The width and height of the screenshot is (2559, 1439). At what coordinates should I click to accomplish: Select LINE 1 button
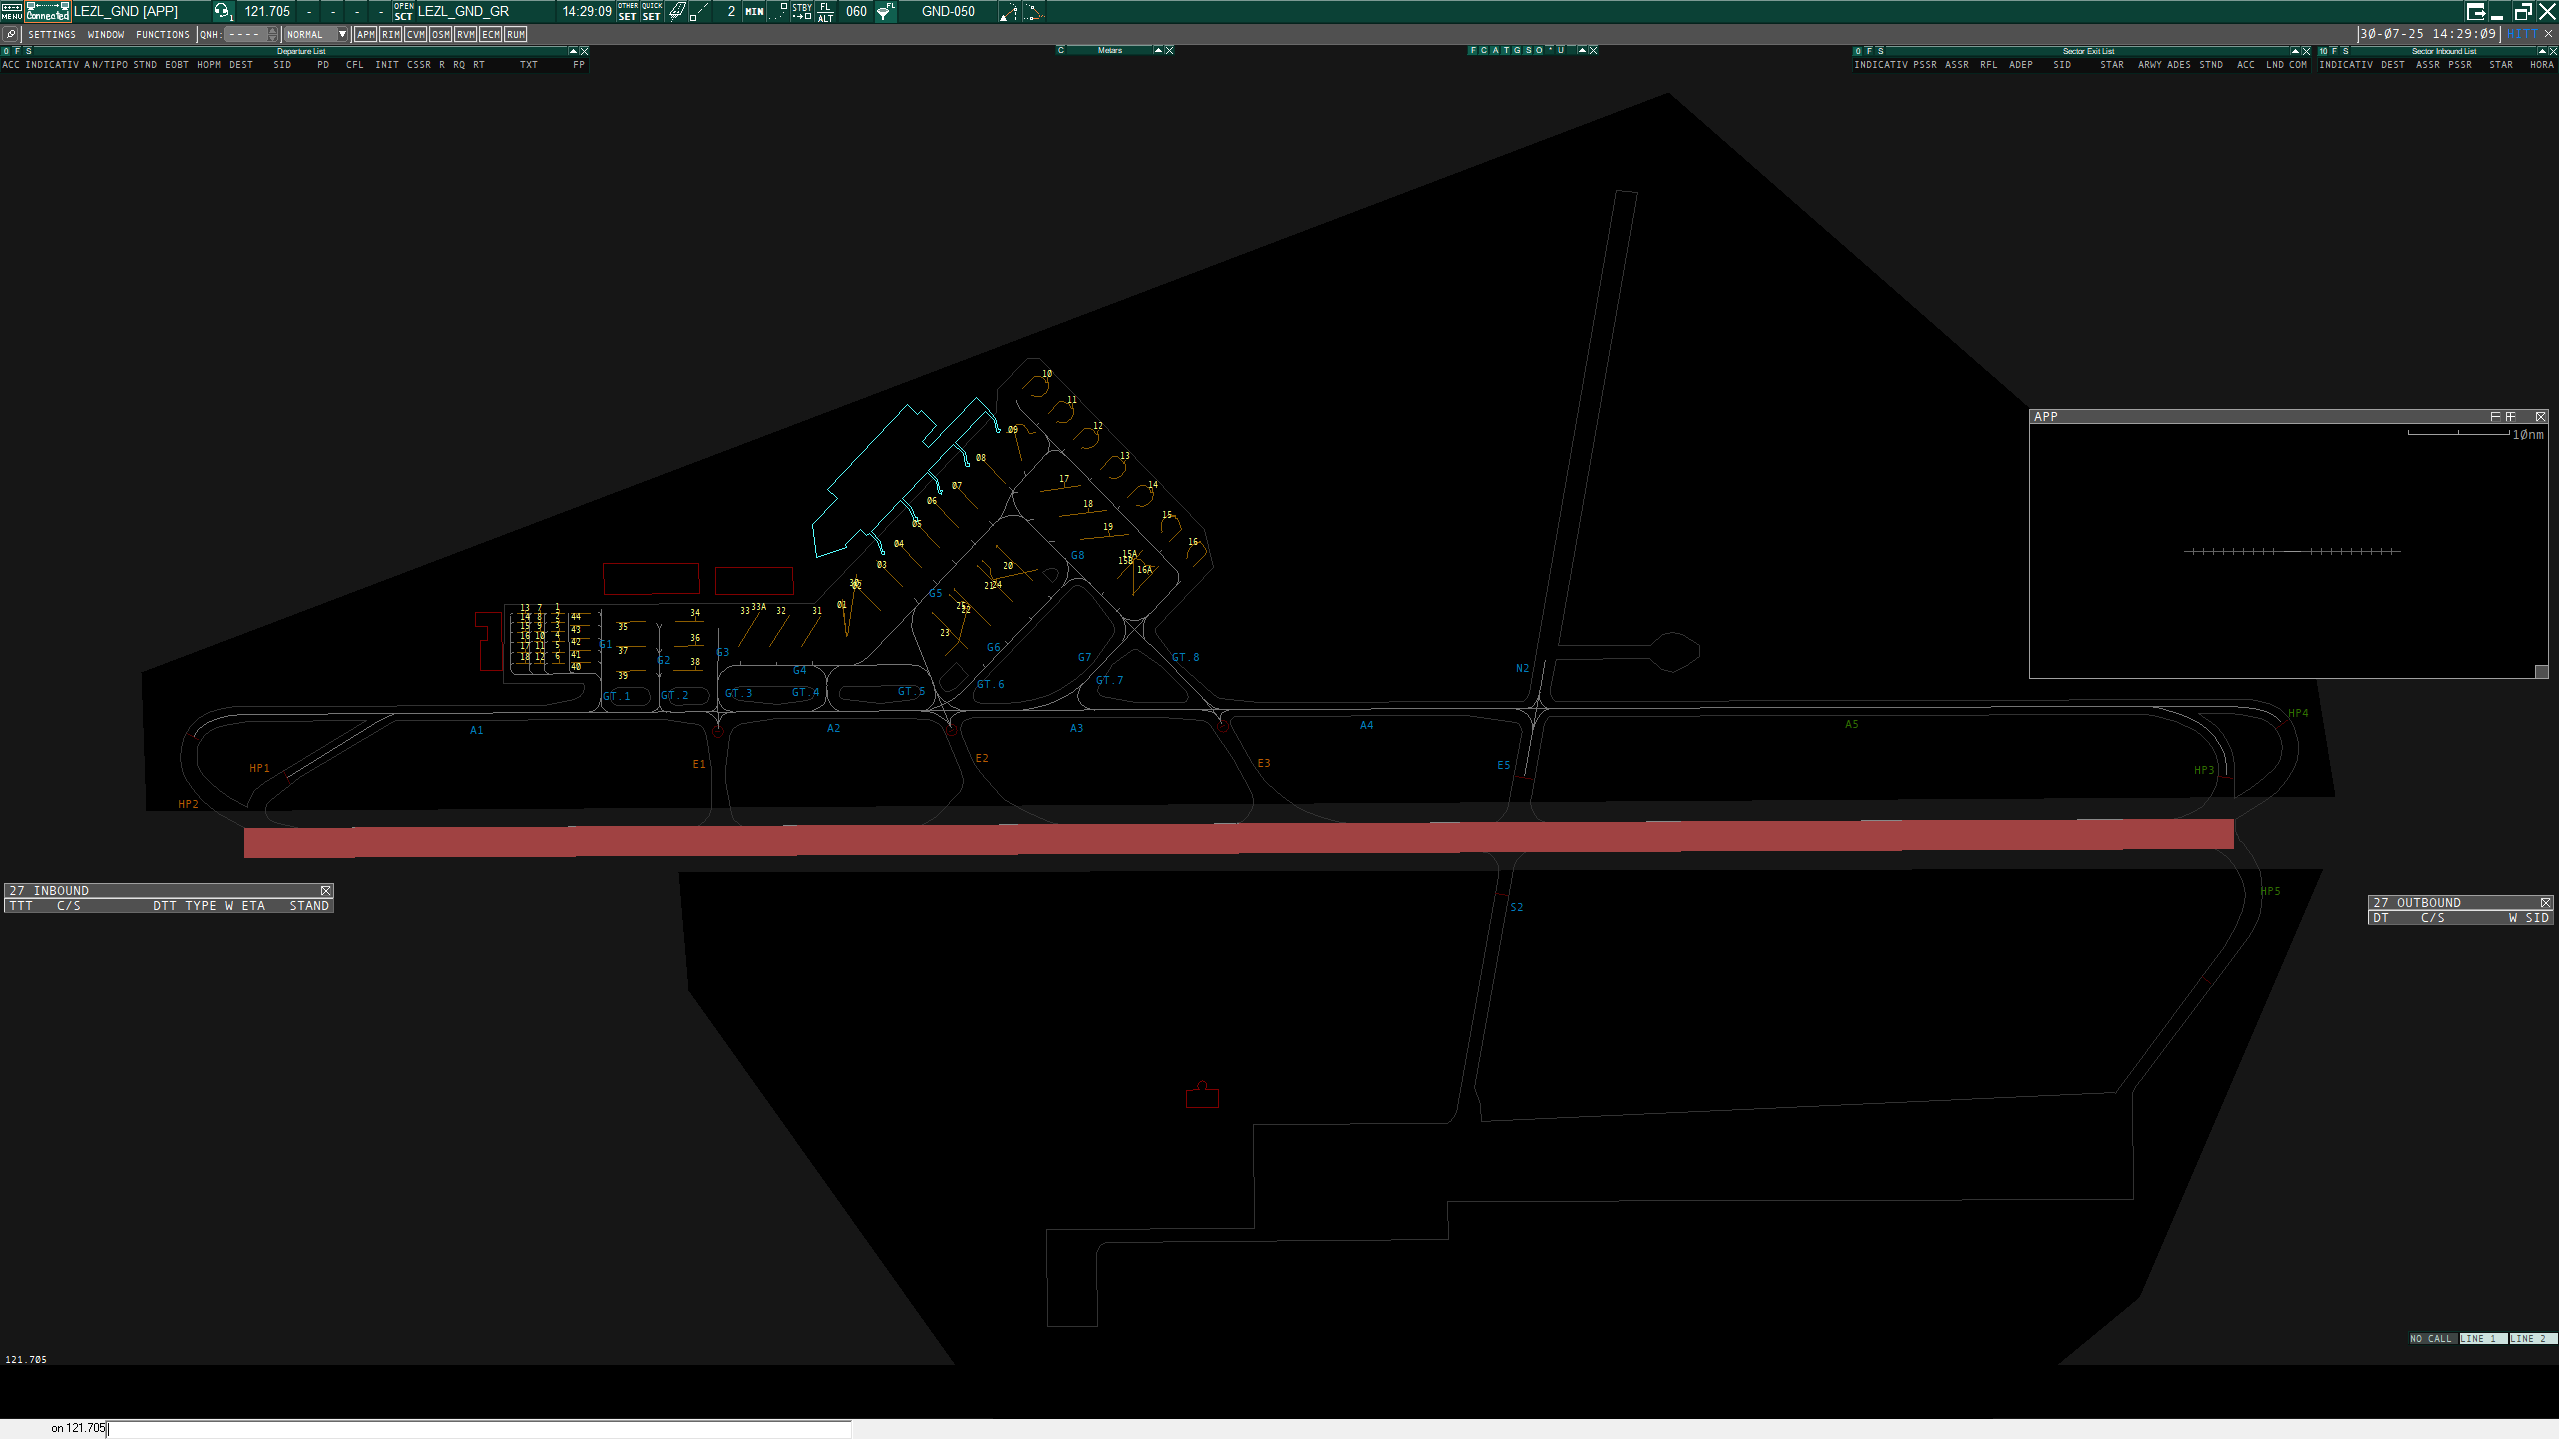[2482, 1338]
